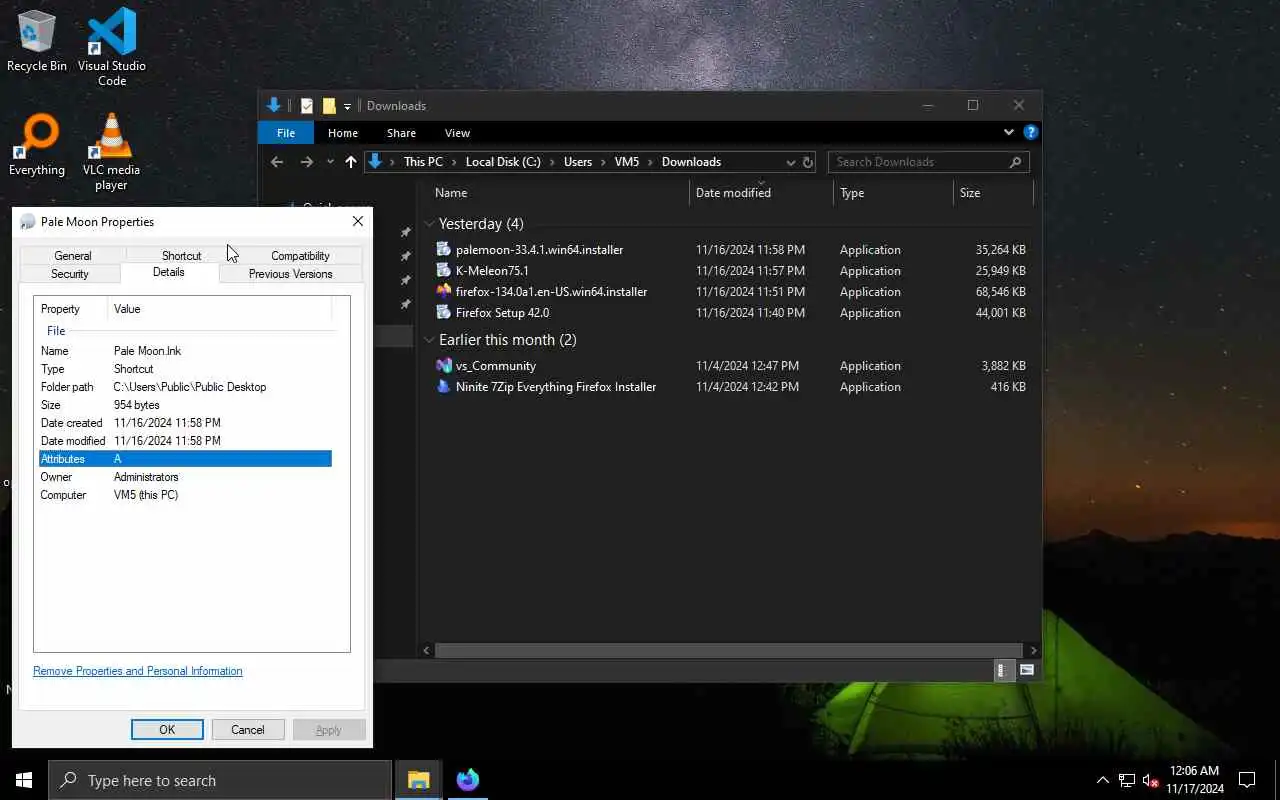Click OK in Pale Moon Properties

[167, 730]
